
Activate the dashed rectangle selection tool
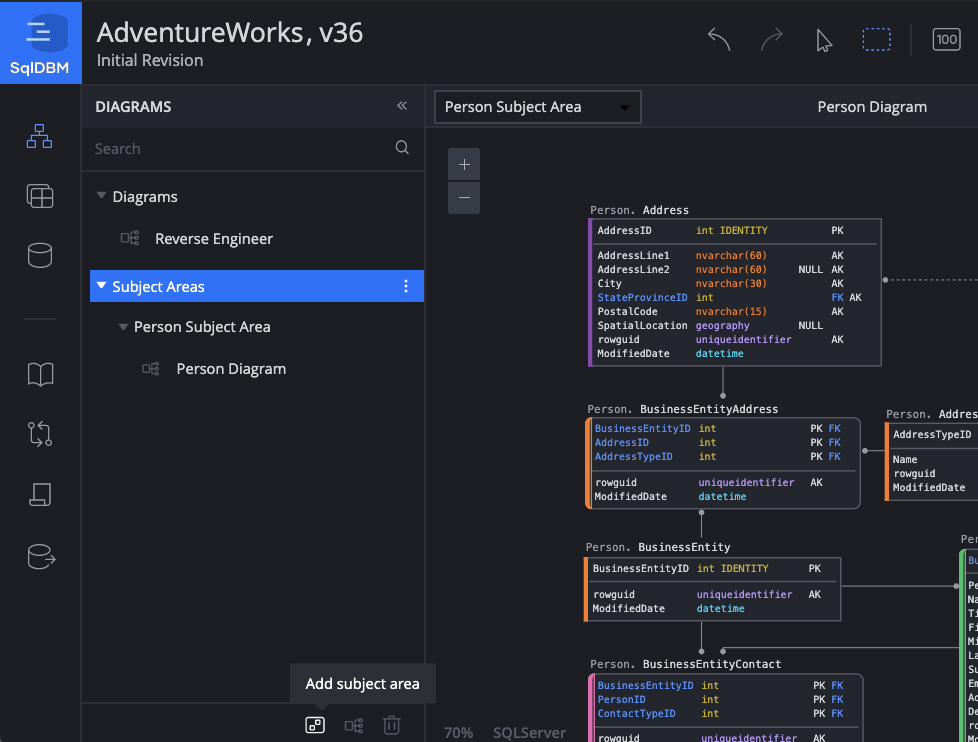(x=877, y=40)
